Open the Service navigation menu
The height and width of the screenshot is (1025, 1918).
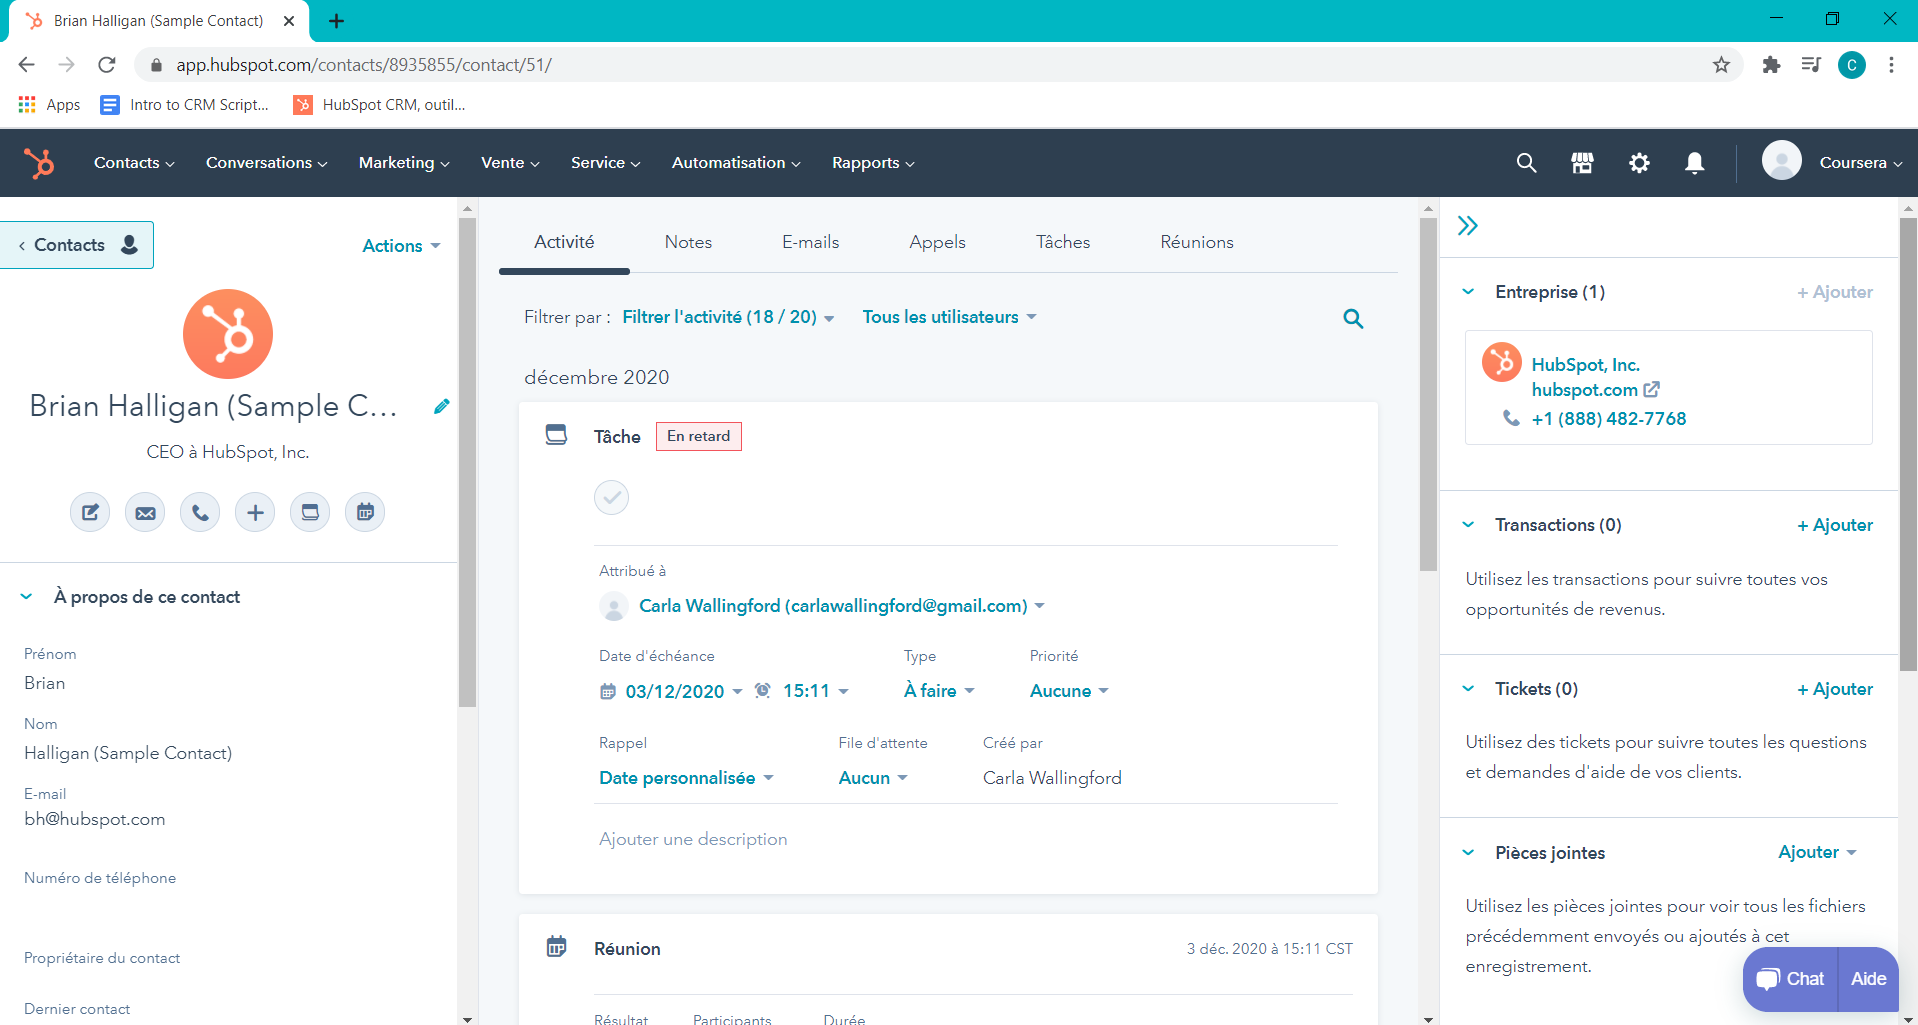tap(605, 163)
